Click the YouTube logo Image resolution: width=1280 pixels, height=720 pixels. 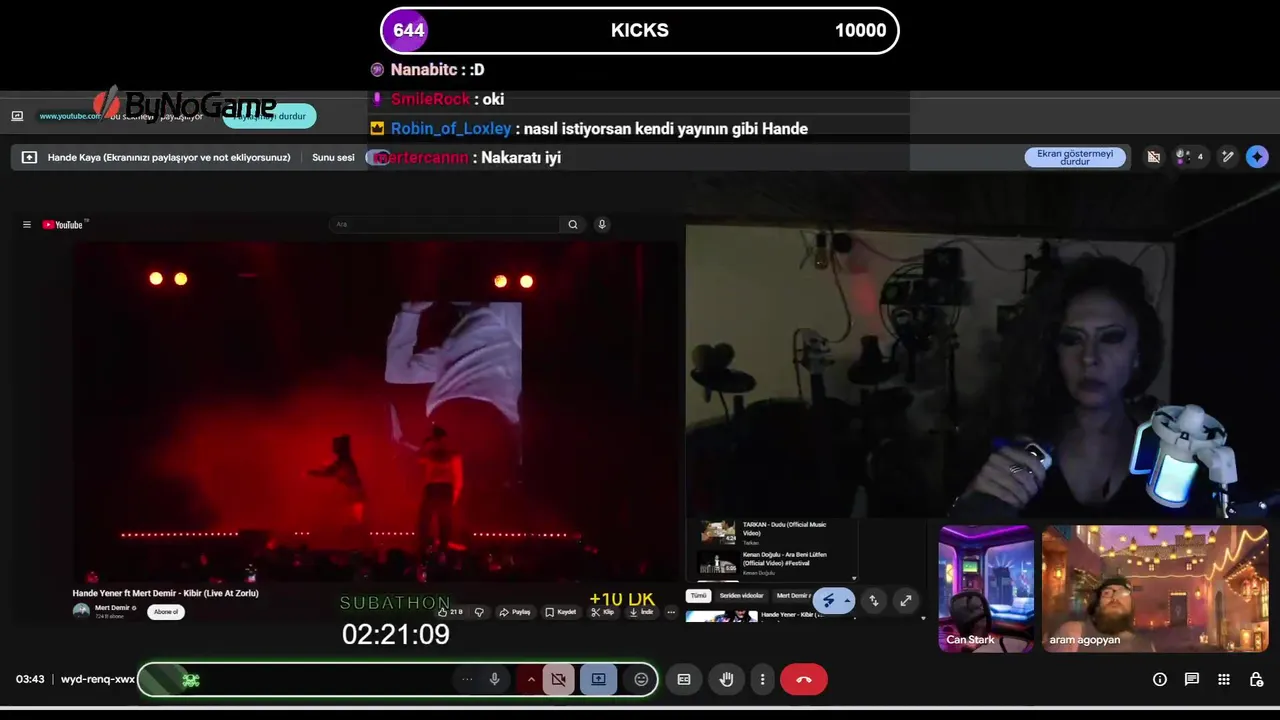tap(64, 224)
